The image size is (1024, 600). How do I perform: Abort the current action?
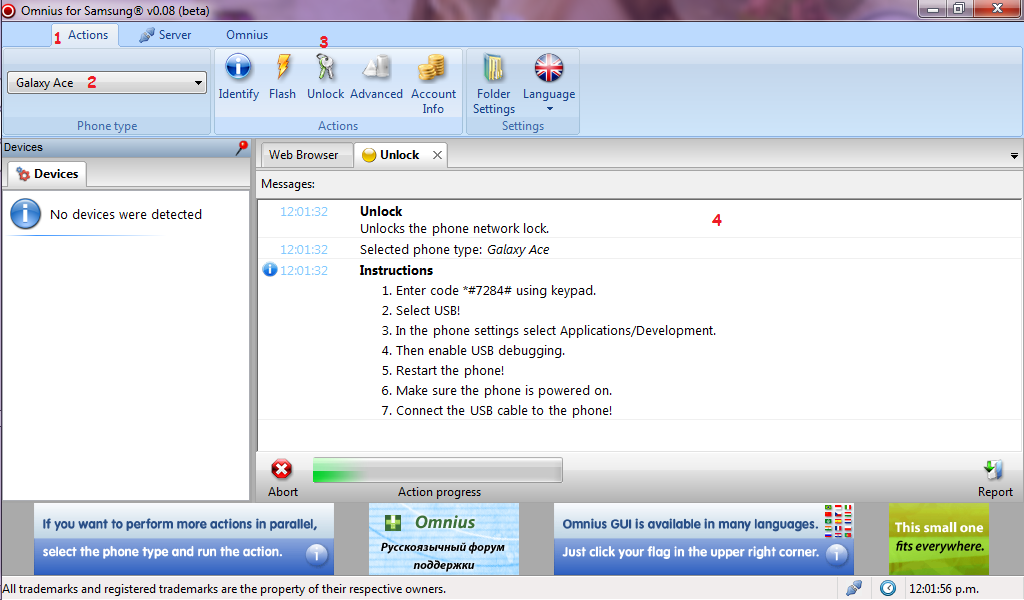coord(282,478)
